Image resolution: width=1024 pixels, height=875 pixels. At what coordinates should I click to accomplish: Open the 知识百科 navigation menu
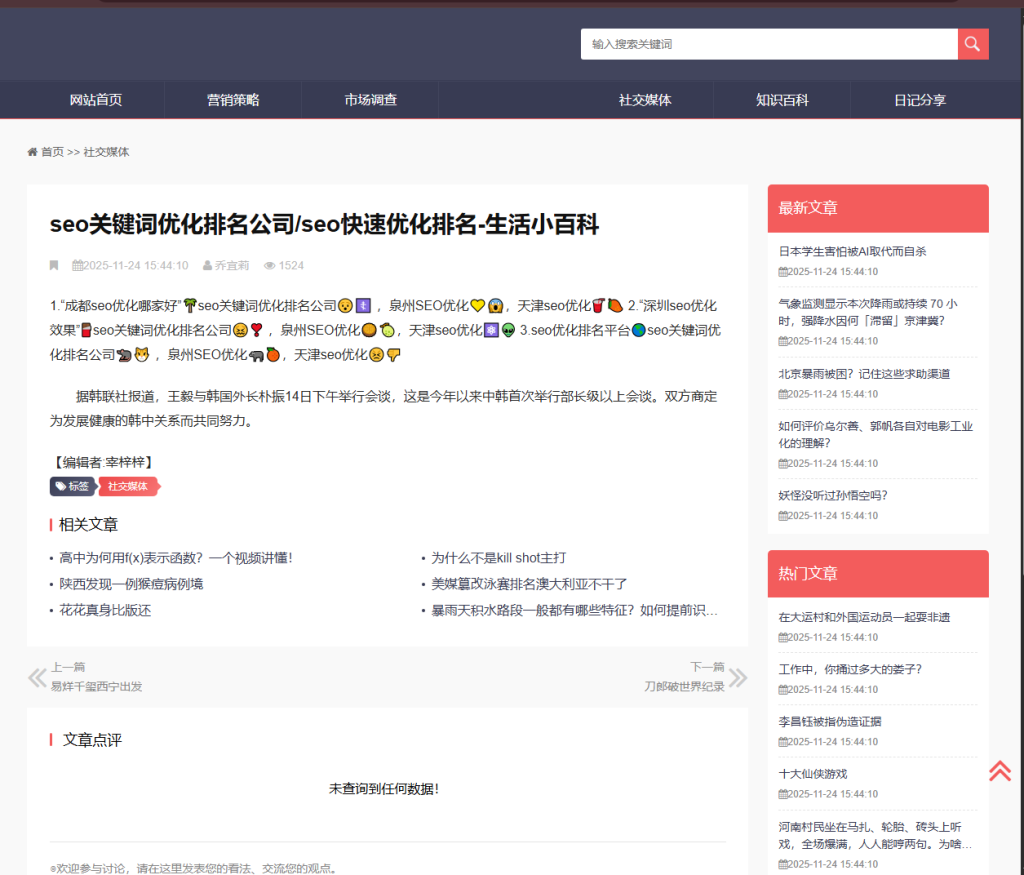[x=780, y=100]
